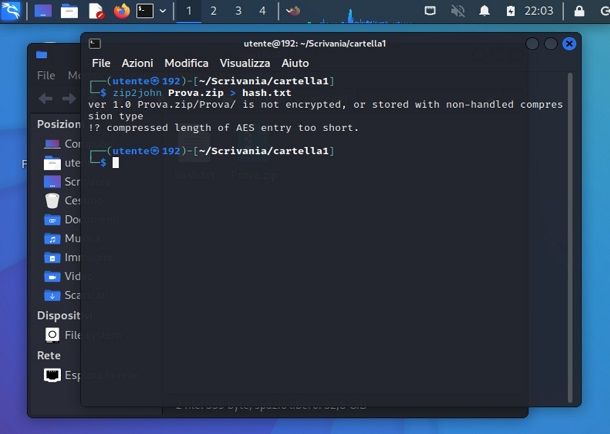
Task: Click the running app icon next to workspaces
Action: [293, 11]
